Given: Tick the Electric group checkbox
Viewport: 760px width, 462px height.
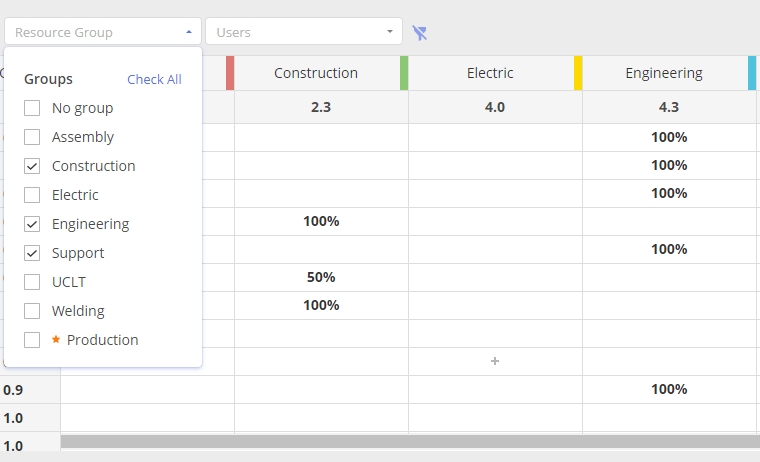Looking at the screenshot, I should coord(32,195).
